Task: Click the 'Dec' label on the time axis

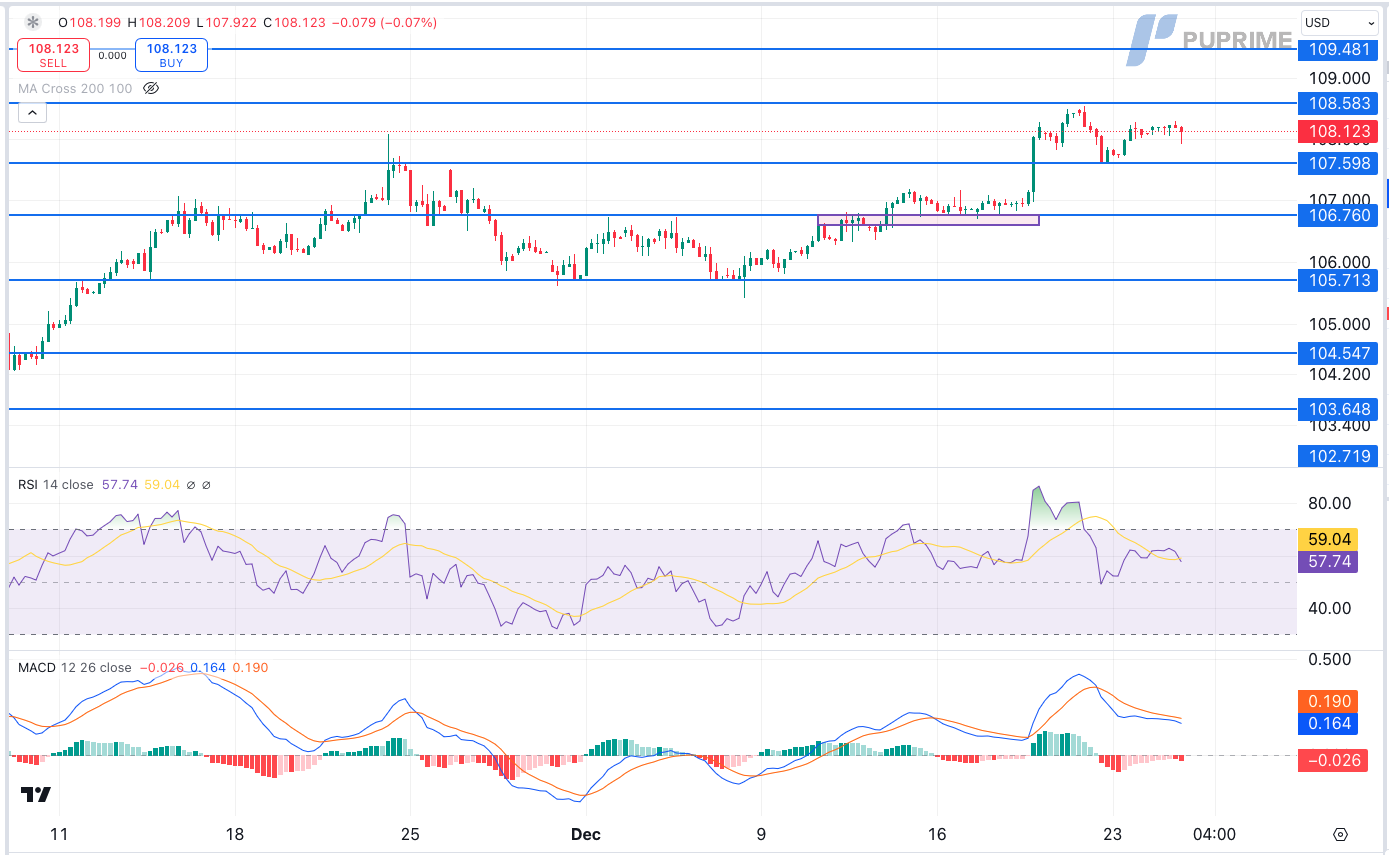Action: pos(585,834)
